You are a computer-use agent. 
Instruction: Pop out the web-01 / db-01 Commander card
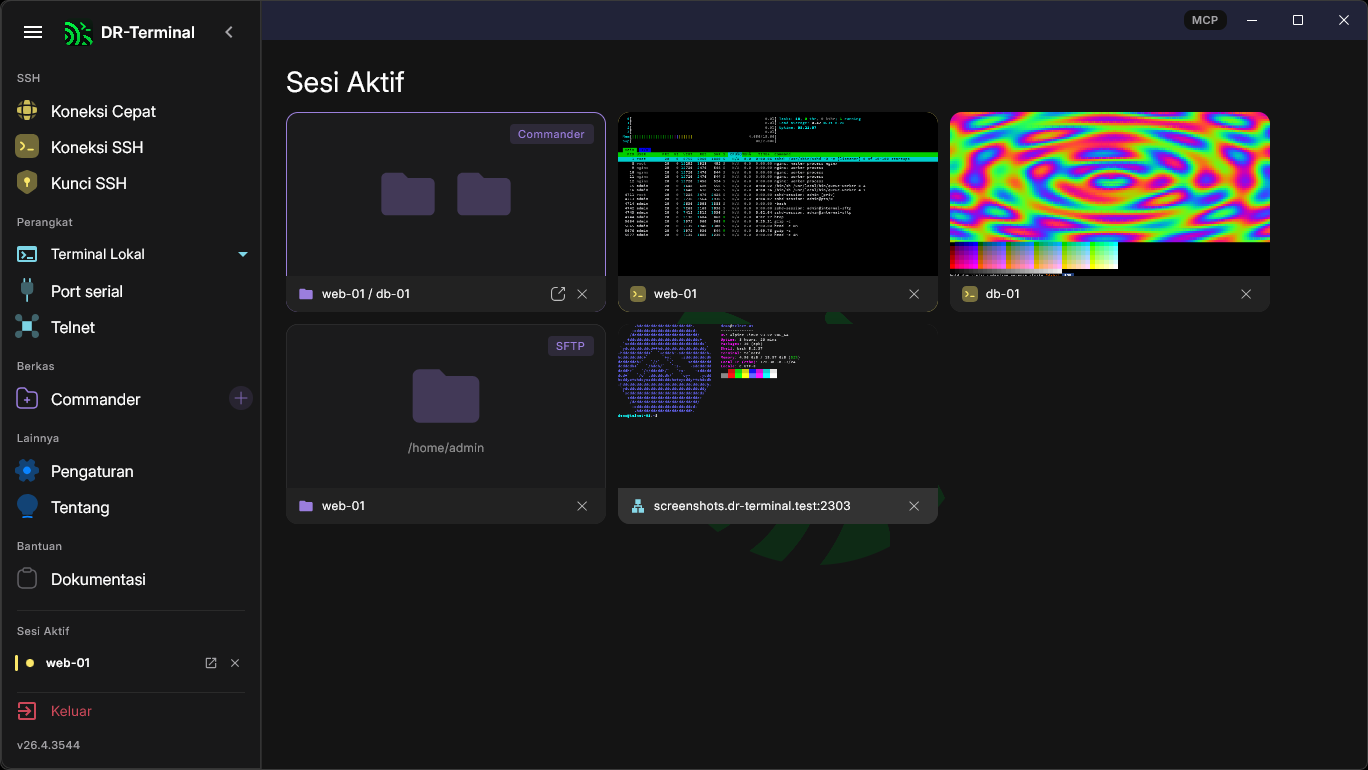tap(558, 294)
